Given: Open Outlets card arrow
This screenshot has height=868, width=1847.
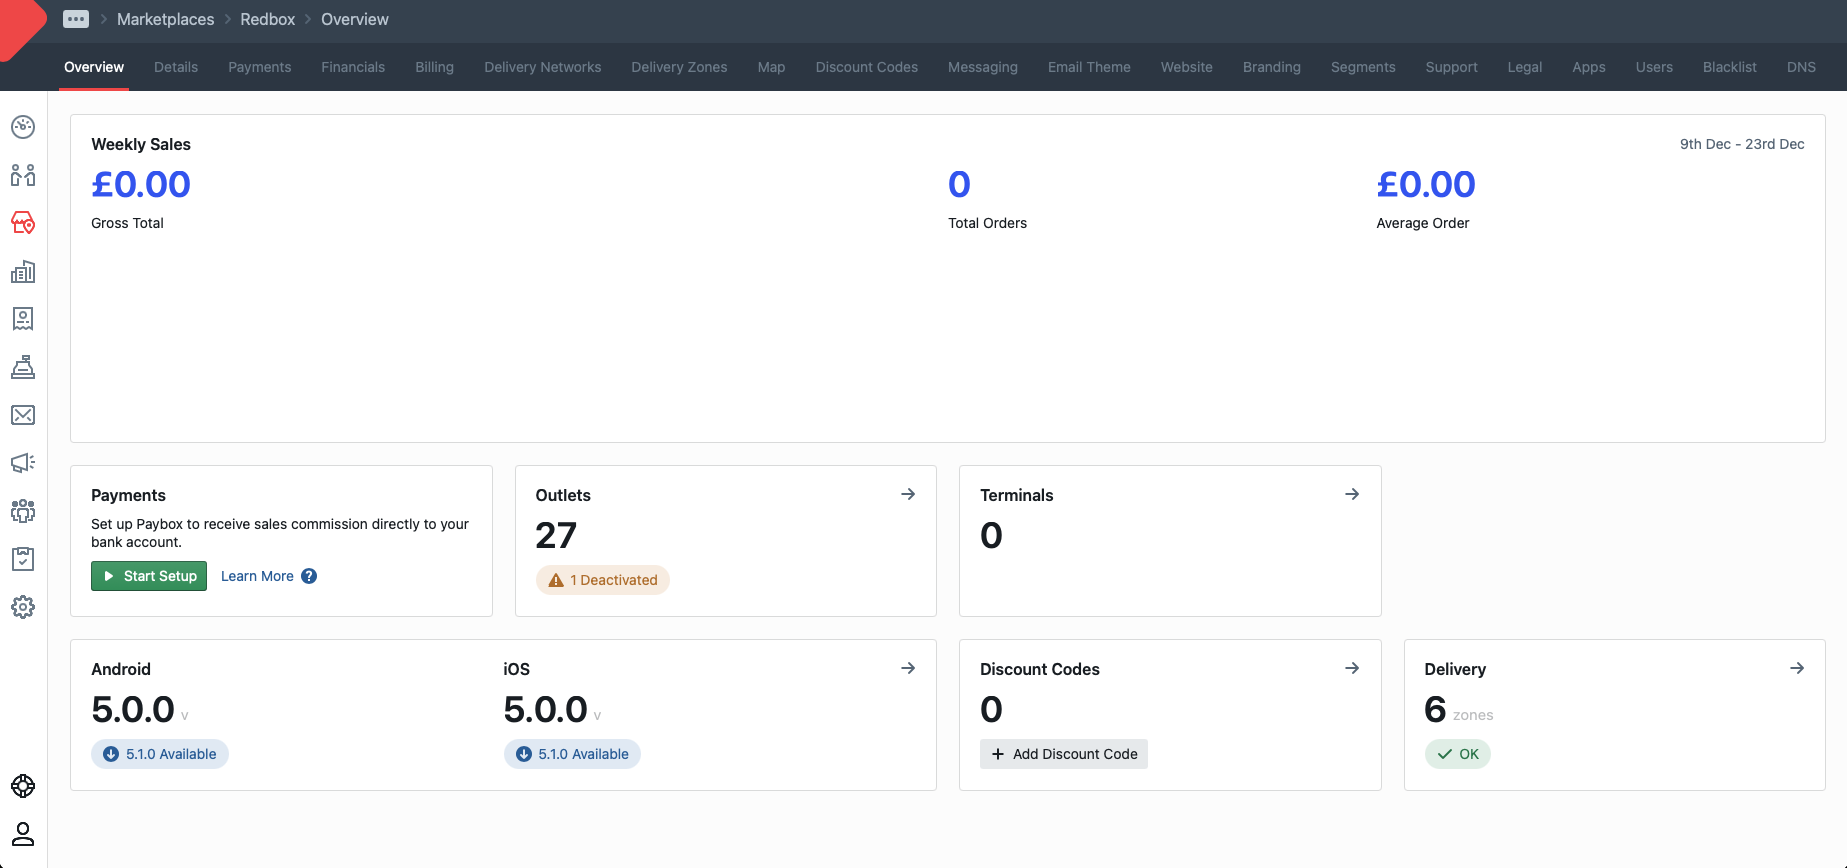Looking at the screenshot, I should point(908,494).
